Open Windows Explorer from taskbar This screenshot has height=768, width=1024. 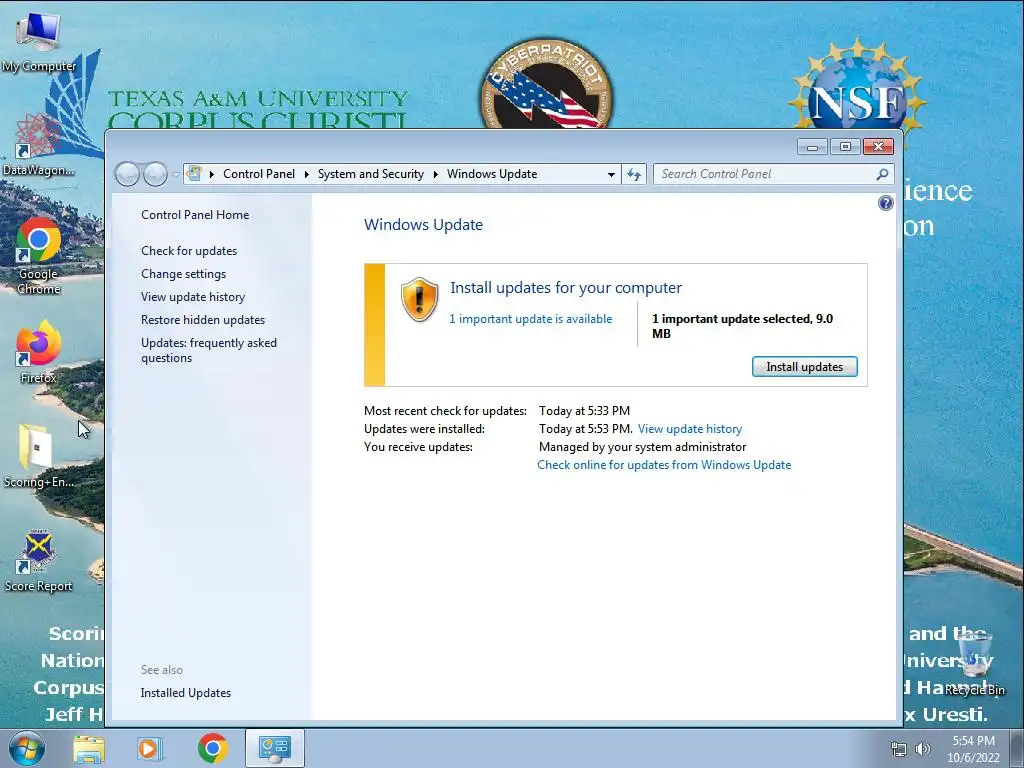[89, 748]
